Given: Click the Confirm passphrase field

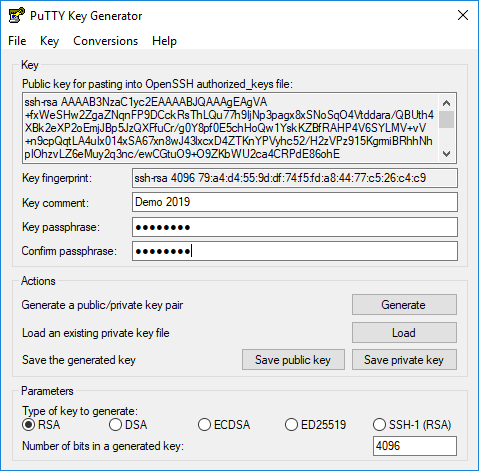Looking at the screenshot, I should pos(295,251).
